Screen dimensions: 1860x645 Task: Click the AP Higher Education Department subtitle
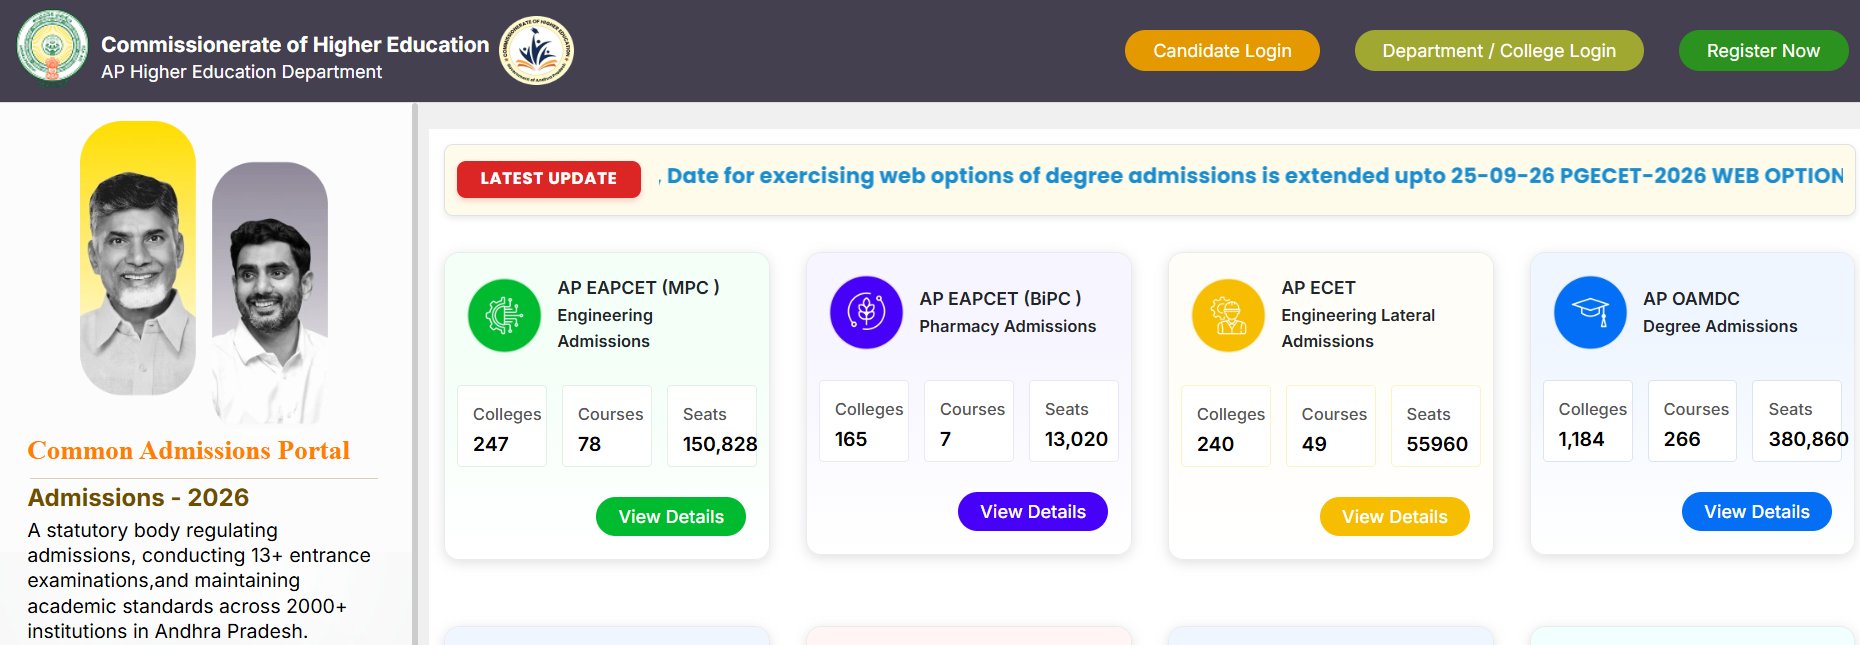coord(241,72)
